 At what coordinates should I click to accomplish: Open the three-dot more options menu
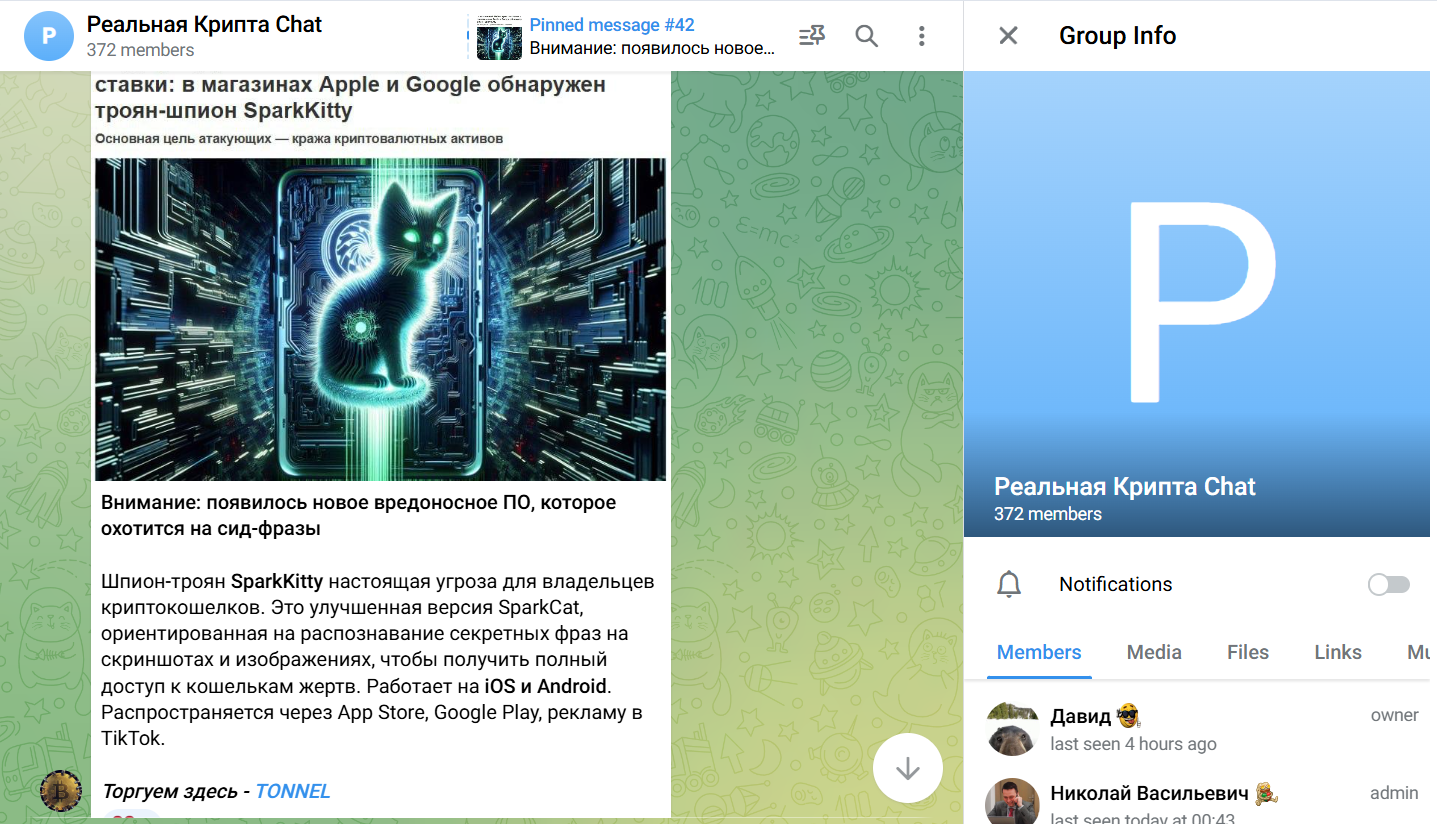[921, 36]
